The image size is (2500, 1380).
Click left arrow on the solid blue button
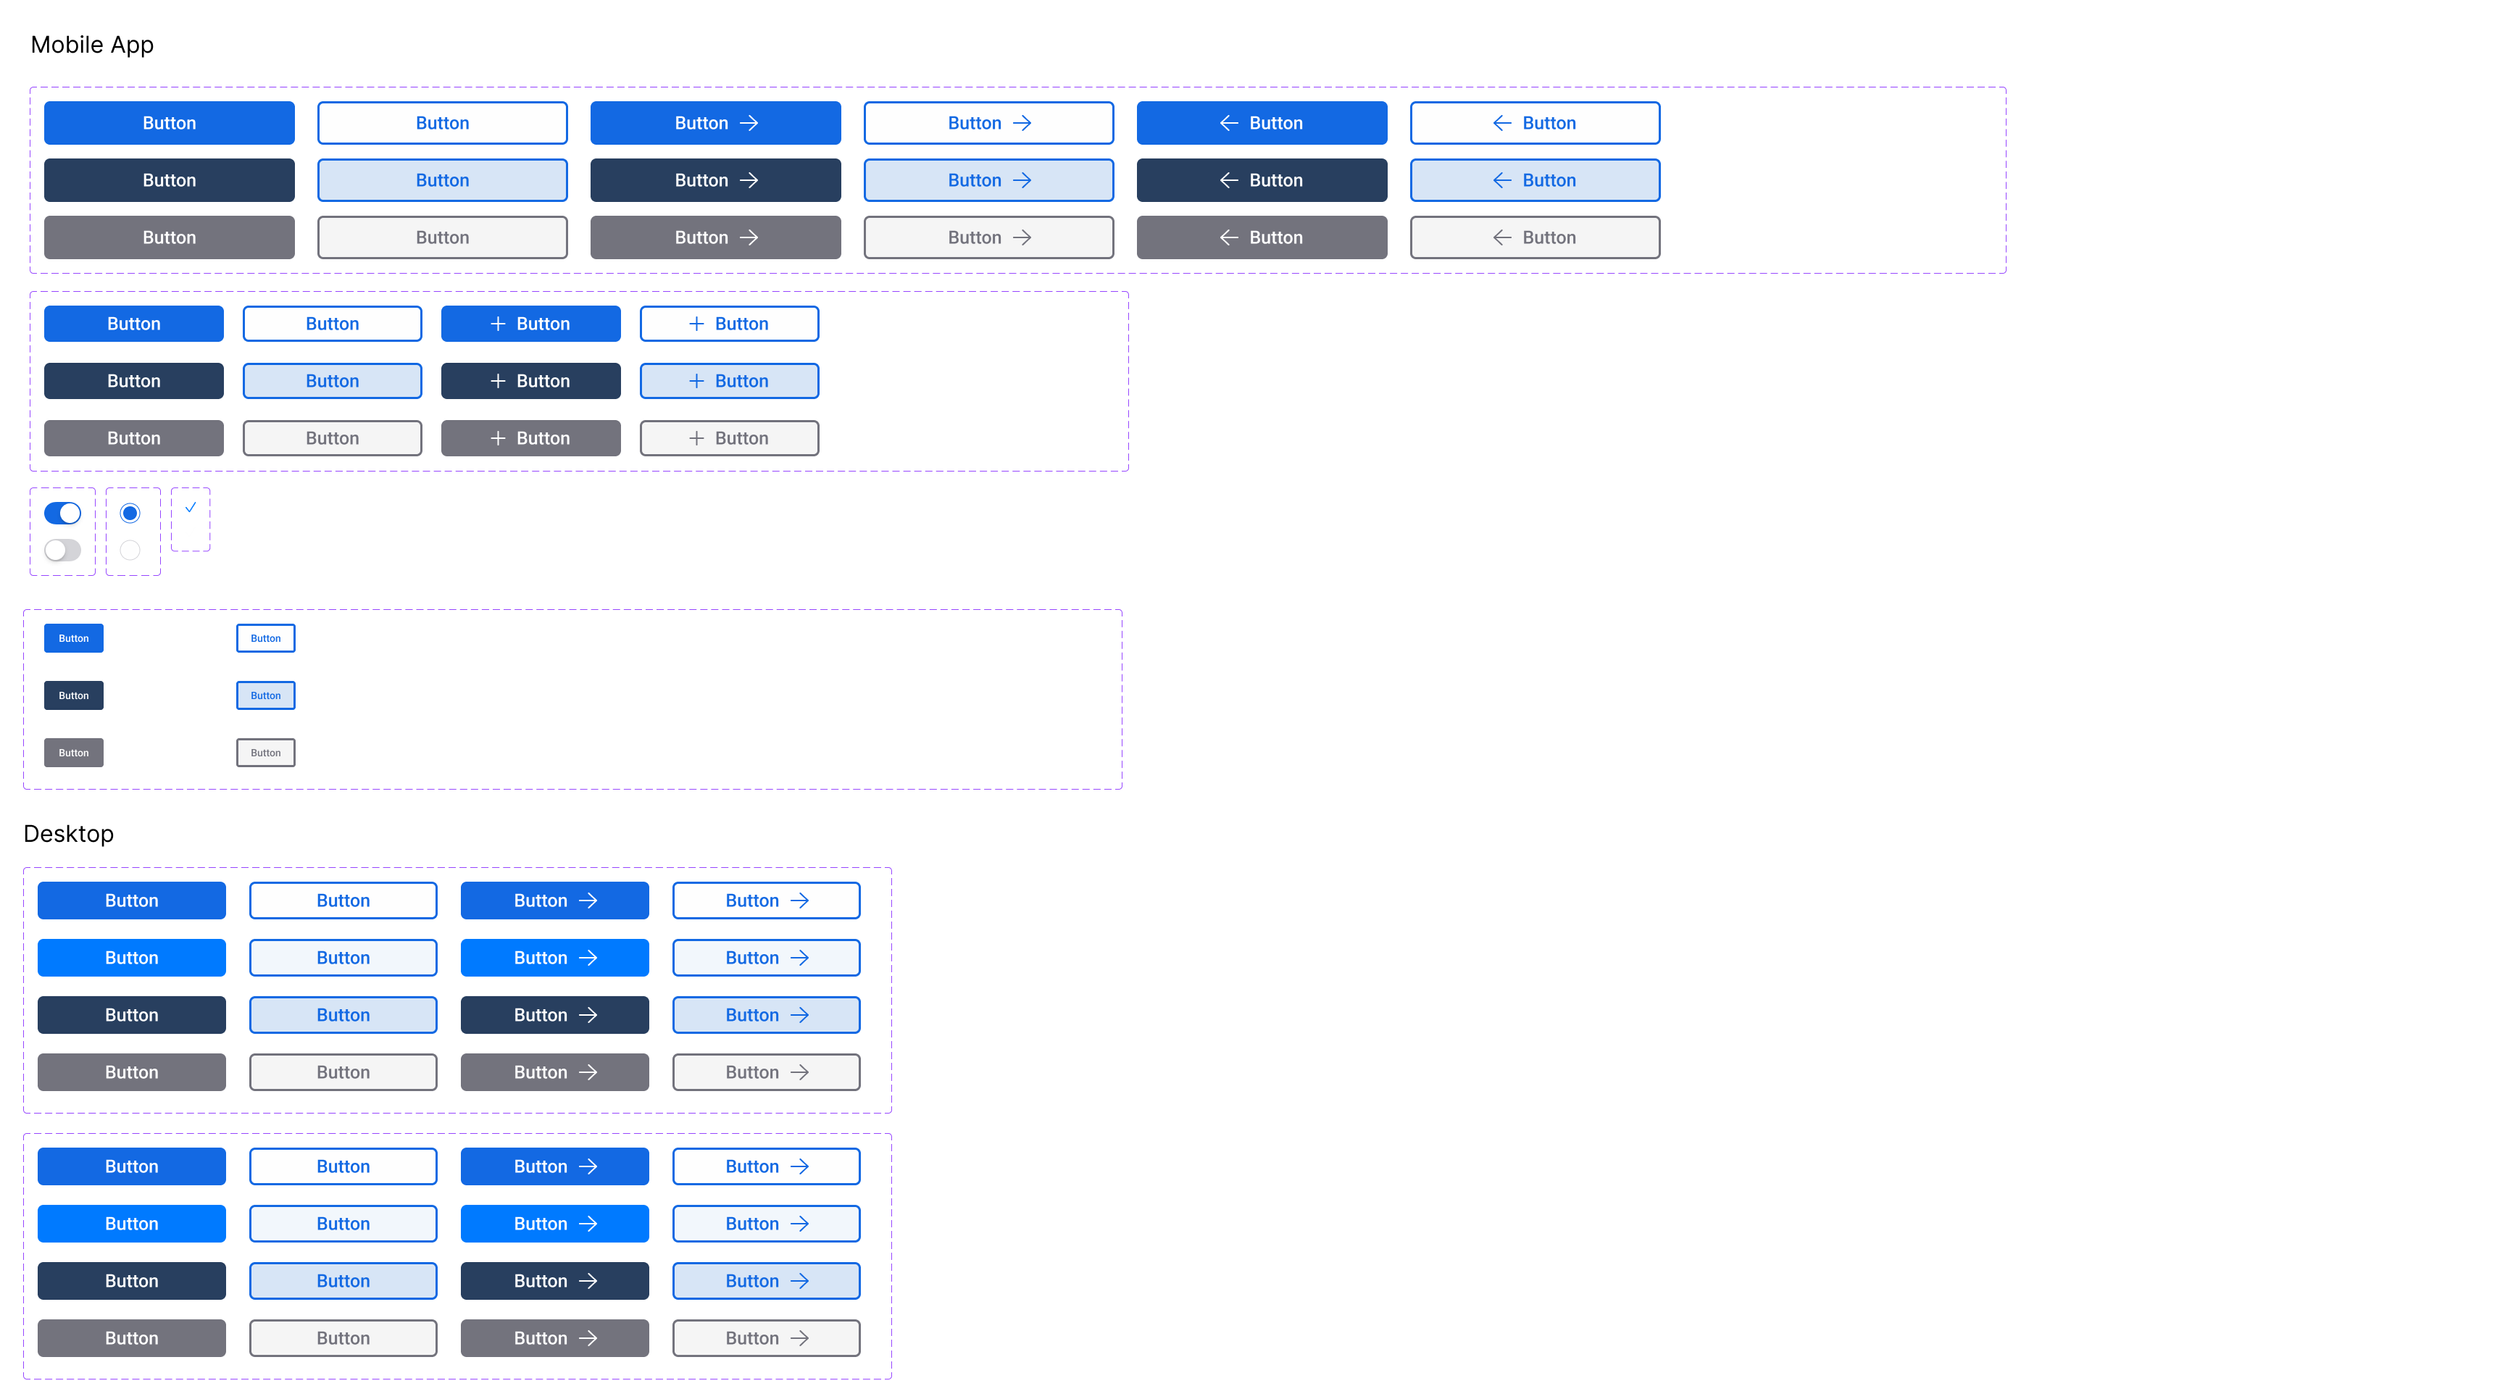(x=1229, y=123)
